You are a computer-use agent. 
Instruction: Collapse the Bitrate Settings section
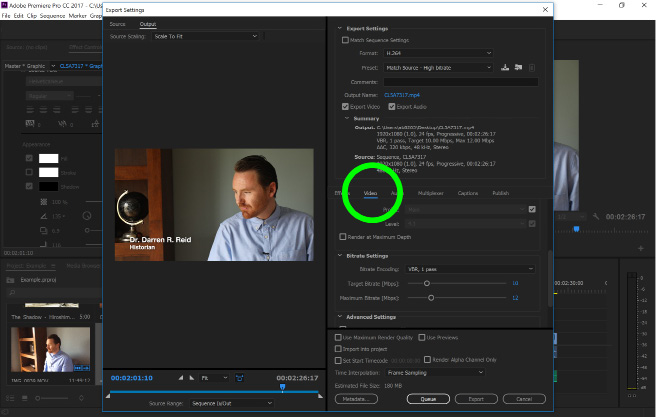(x=339, y=255)
